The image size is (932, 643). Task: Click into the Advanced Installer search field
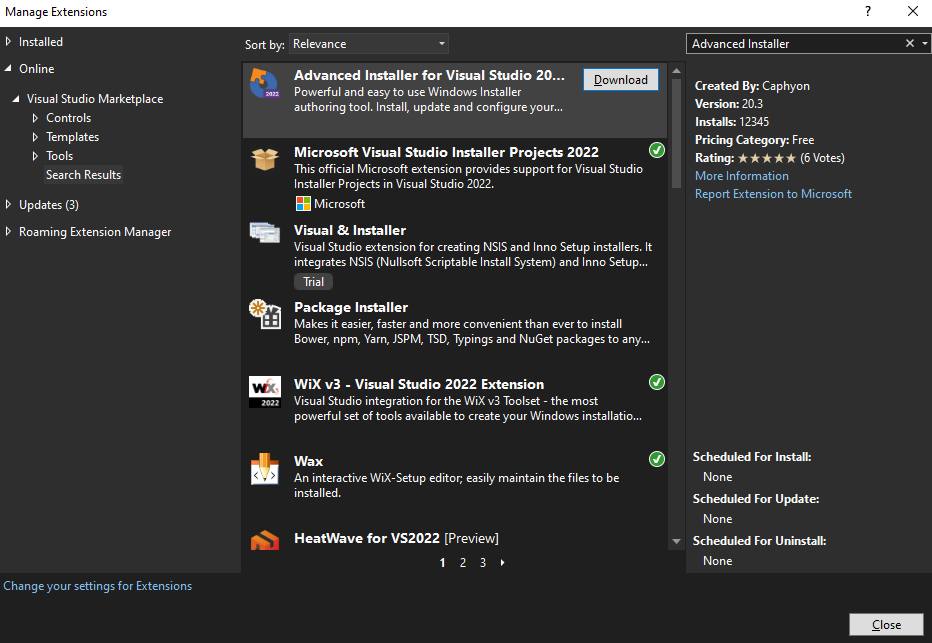pyautogui.click(x=795, y=43)
